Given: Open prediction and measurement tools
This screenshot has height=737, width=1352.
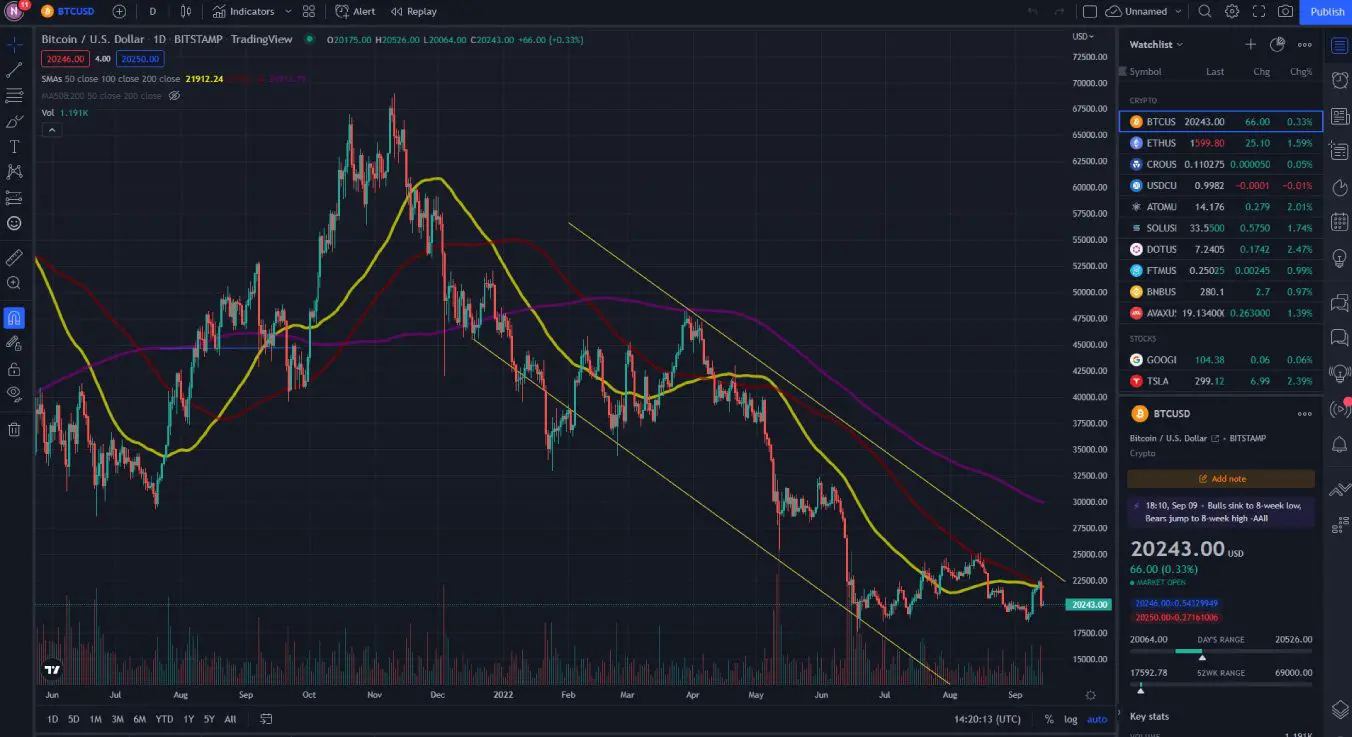Looking at the screenshot, I should (x=14, y=198).
